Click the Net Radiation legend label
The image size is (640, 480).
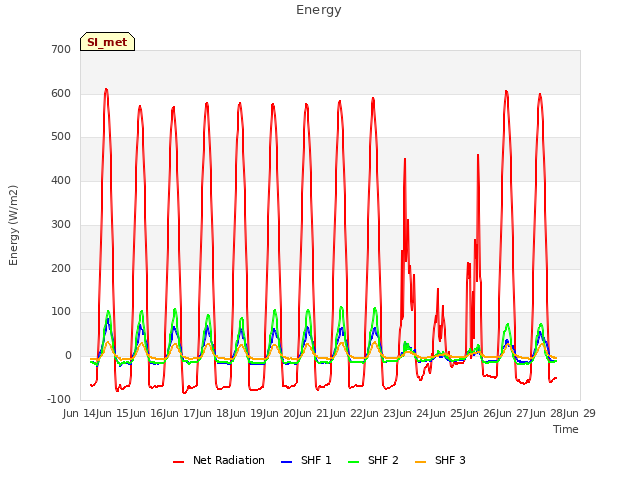[x=229, y=460]
